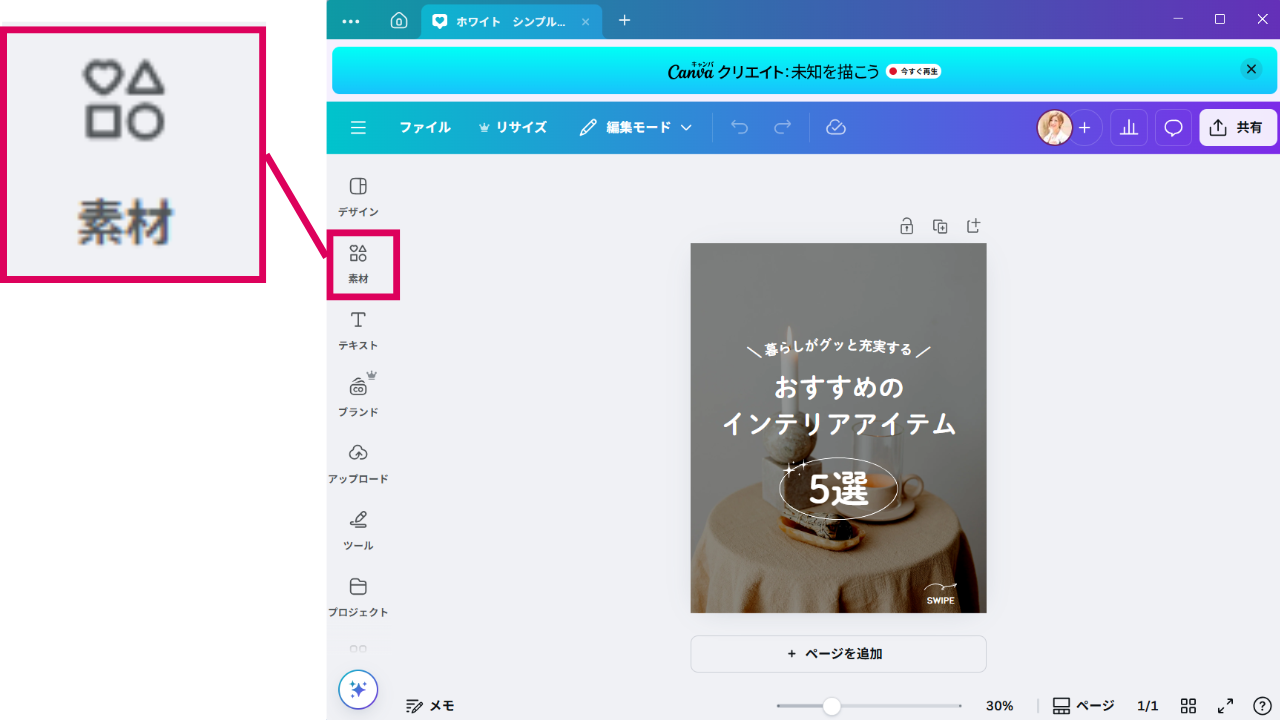Screen dimensions: 1280x720
Task: Expand the 編集モード dropdown
Action: coord(636,127)
